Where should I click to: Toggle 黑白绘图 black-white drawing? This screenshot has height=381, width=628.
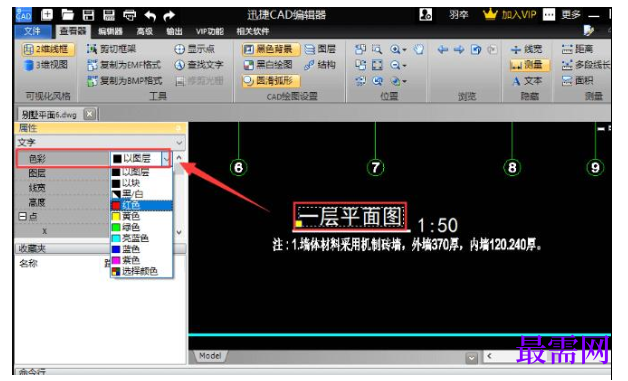[268, 65]
